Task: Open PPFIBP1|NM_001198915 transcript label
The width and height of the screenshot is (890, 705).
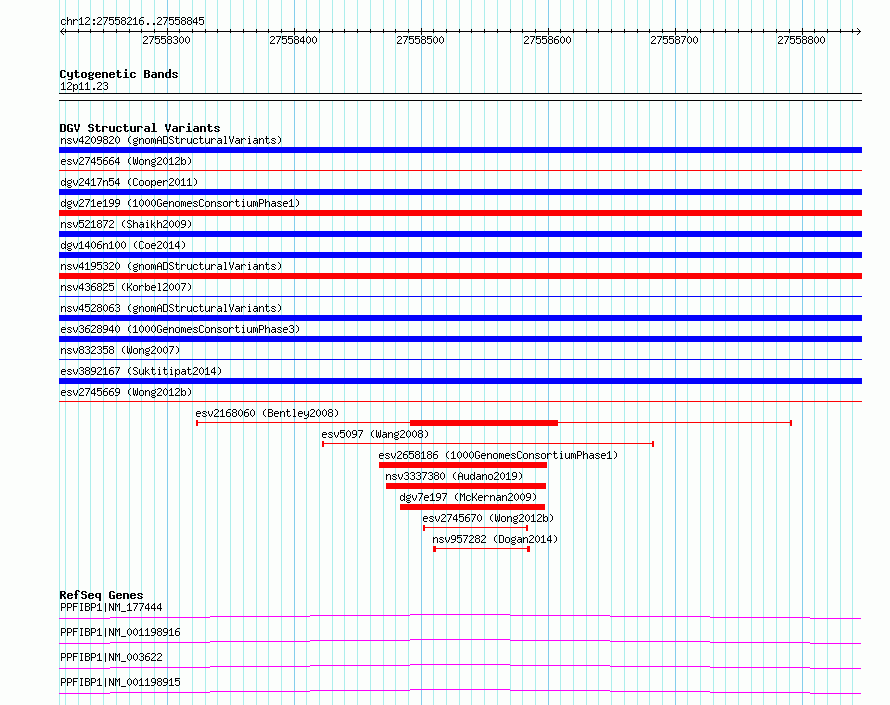Action: tap(120, 682)
